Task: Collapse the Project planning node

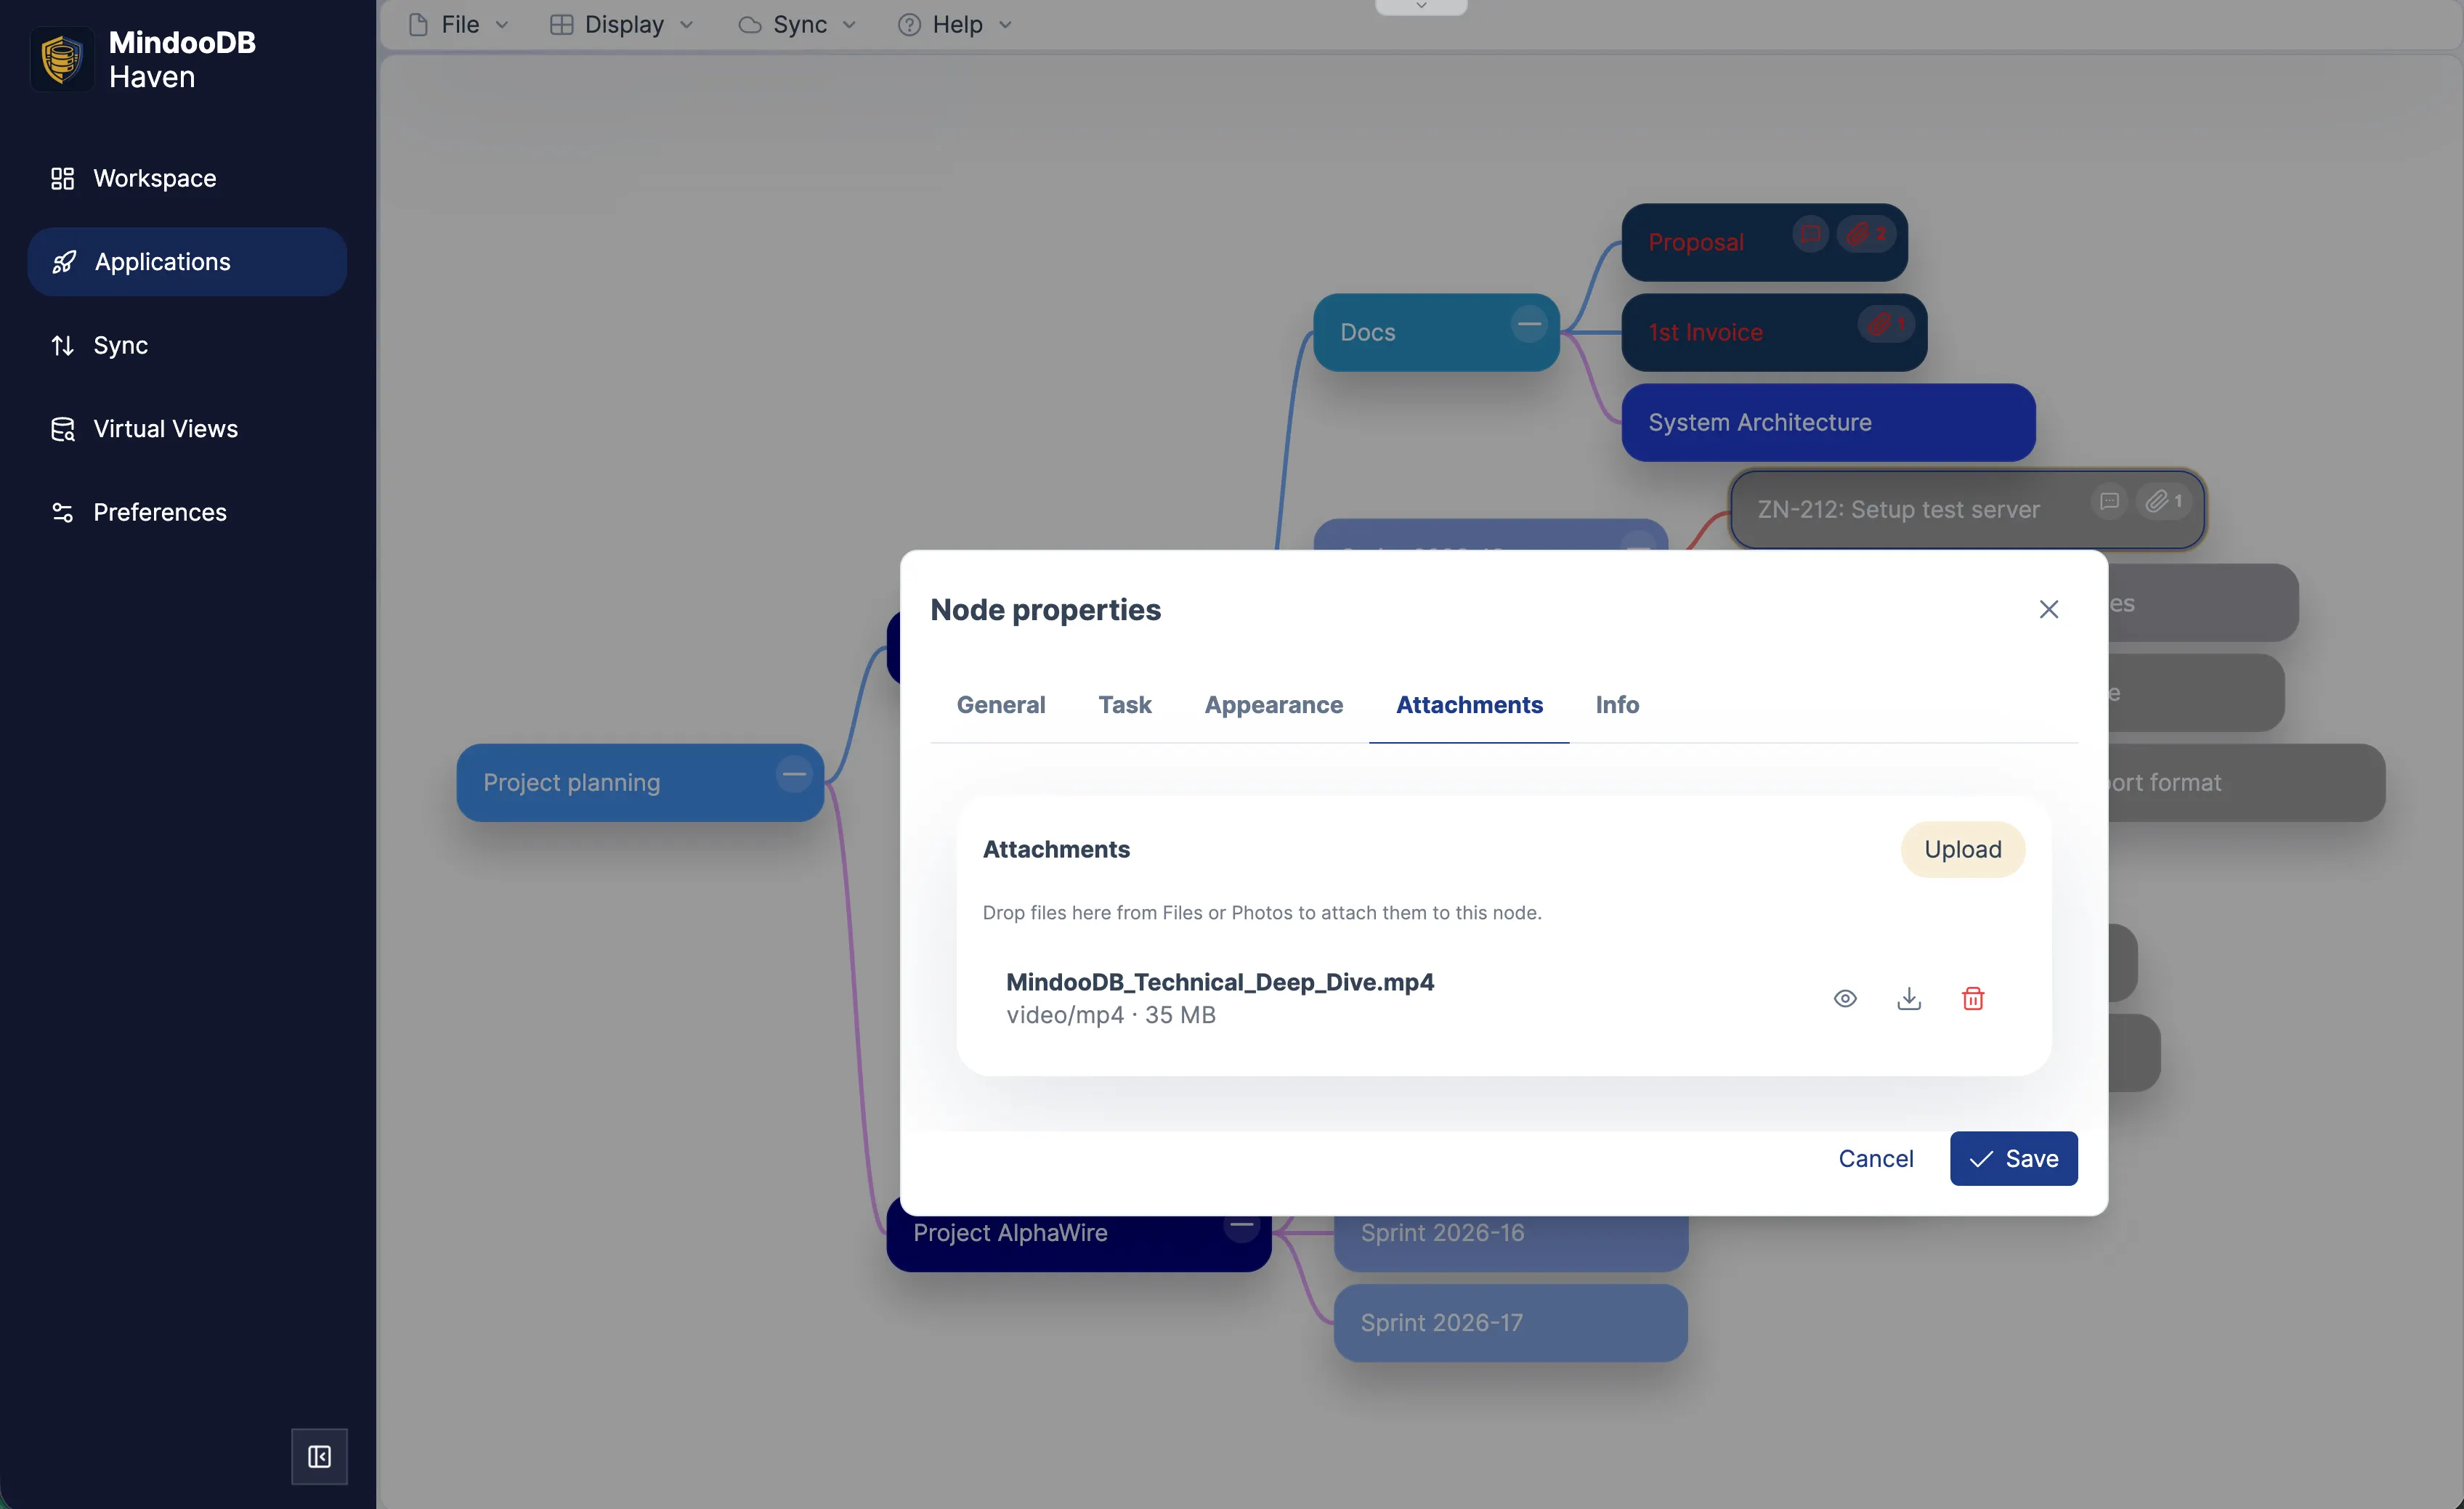Action: [794, 774]
